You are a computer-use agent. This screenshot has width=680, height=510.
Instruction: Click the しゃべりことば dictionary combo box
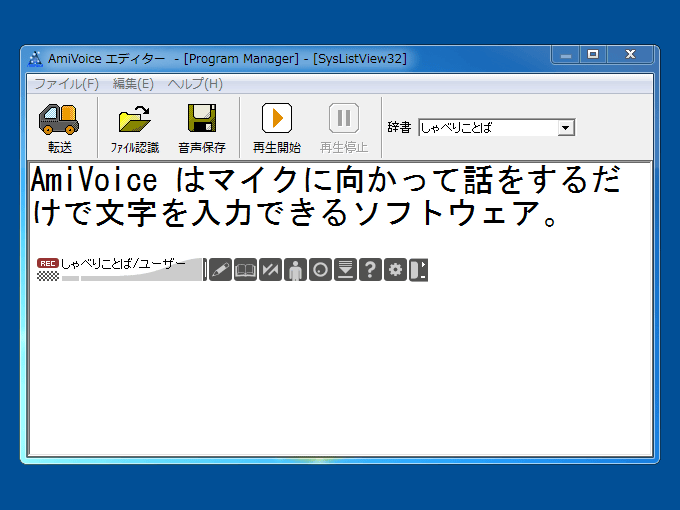497,128
